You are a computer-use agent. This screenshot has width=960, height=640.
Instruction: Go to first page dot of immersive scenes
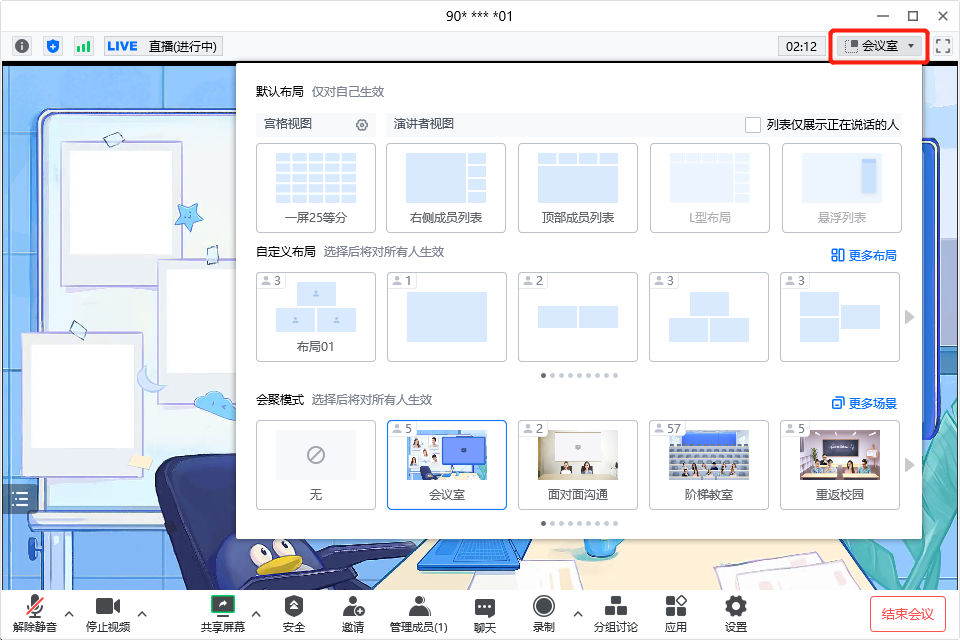coord(543,524)
